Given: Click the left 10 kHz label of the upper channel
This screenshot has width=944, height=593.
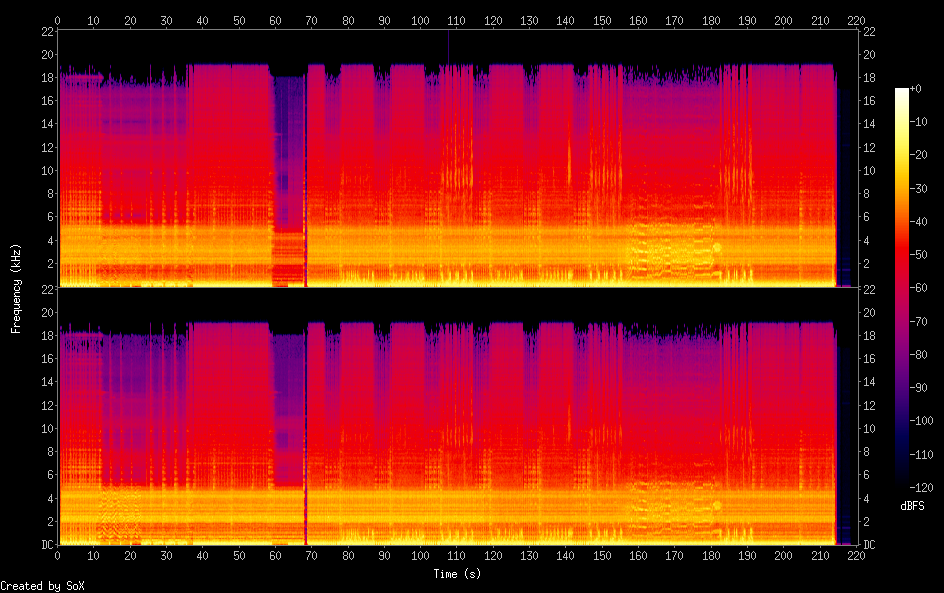Looking at the screenshot, I should 46,171.
